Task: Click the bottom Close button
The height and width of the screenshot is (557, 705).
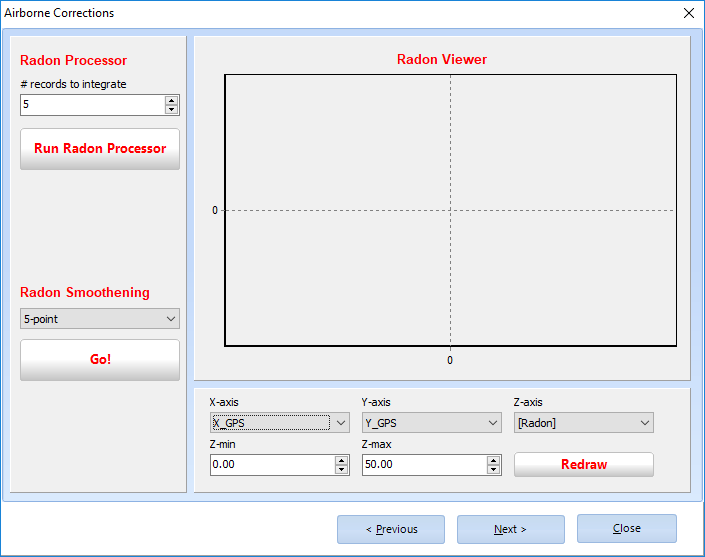Action: (x=626, y=528)
